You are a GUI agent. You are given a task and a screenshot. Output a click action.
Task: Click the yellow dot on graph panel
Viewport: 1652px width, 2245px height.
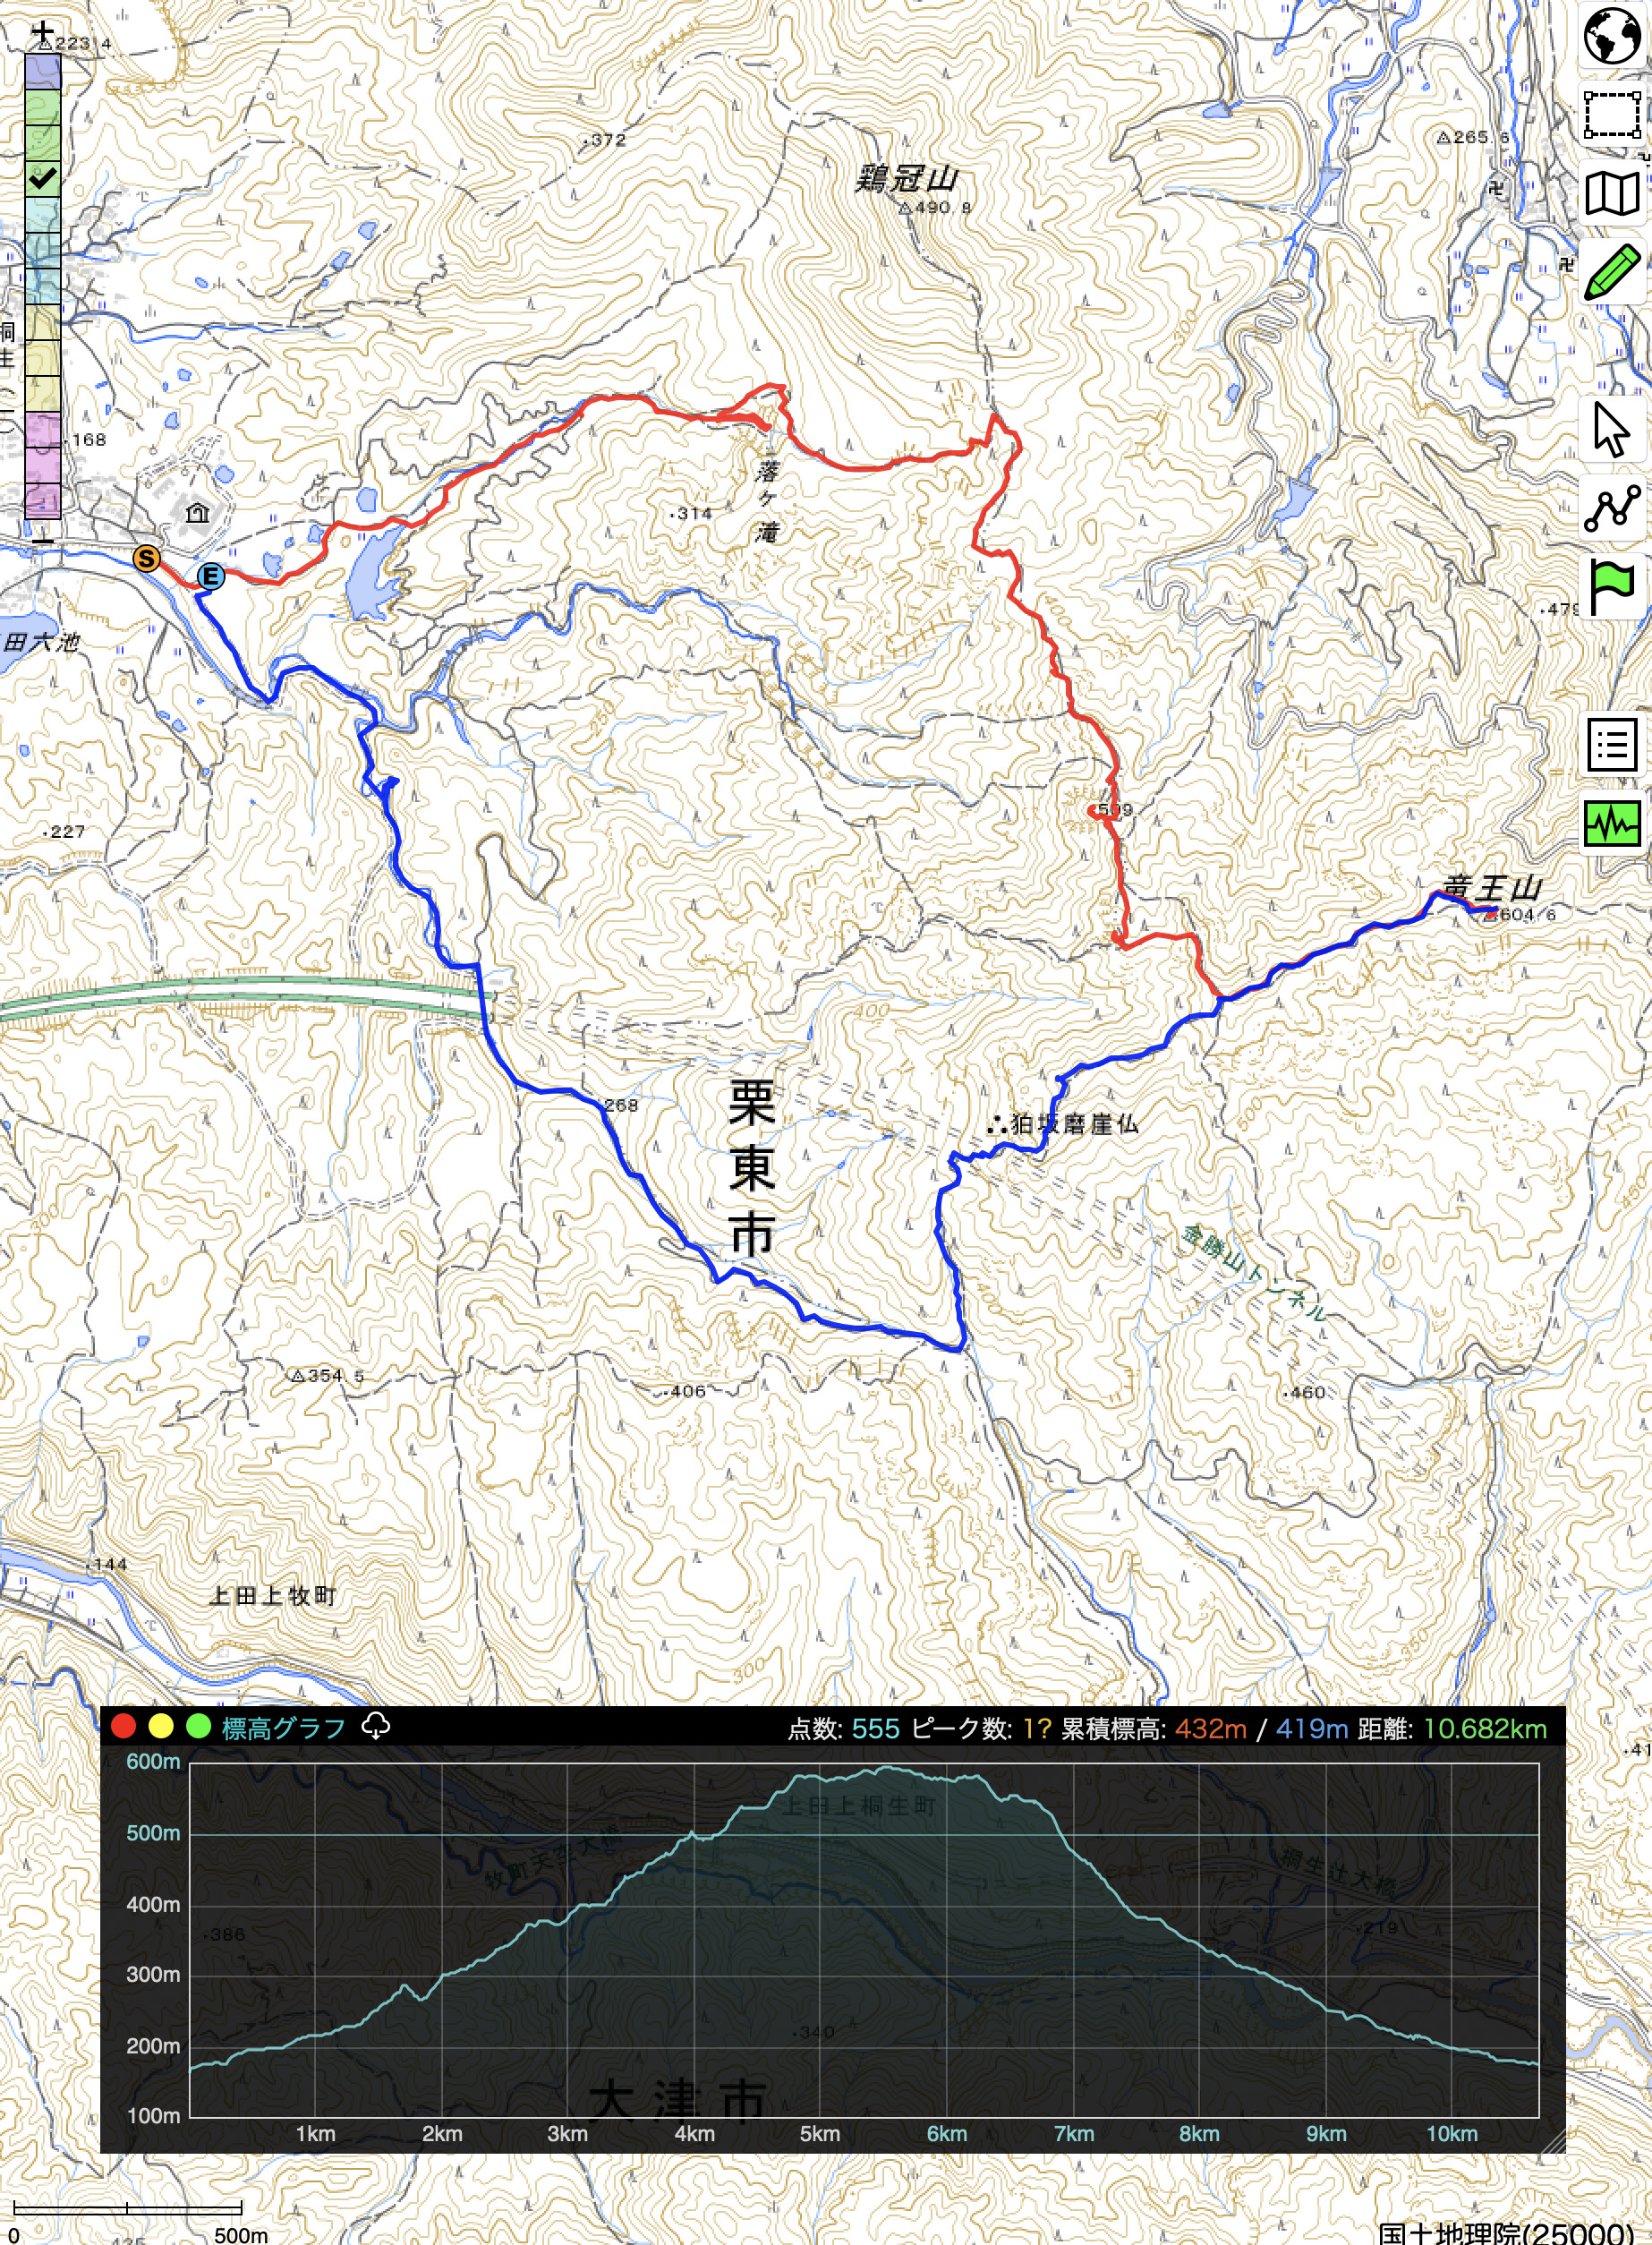tap(161, 1726)
